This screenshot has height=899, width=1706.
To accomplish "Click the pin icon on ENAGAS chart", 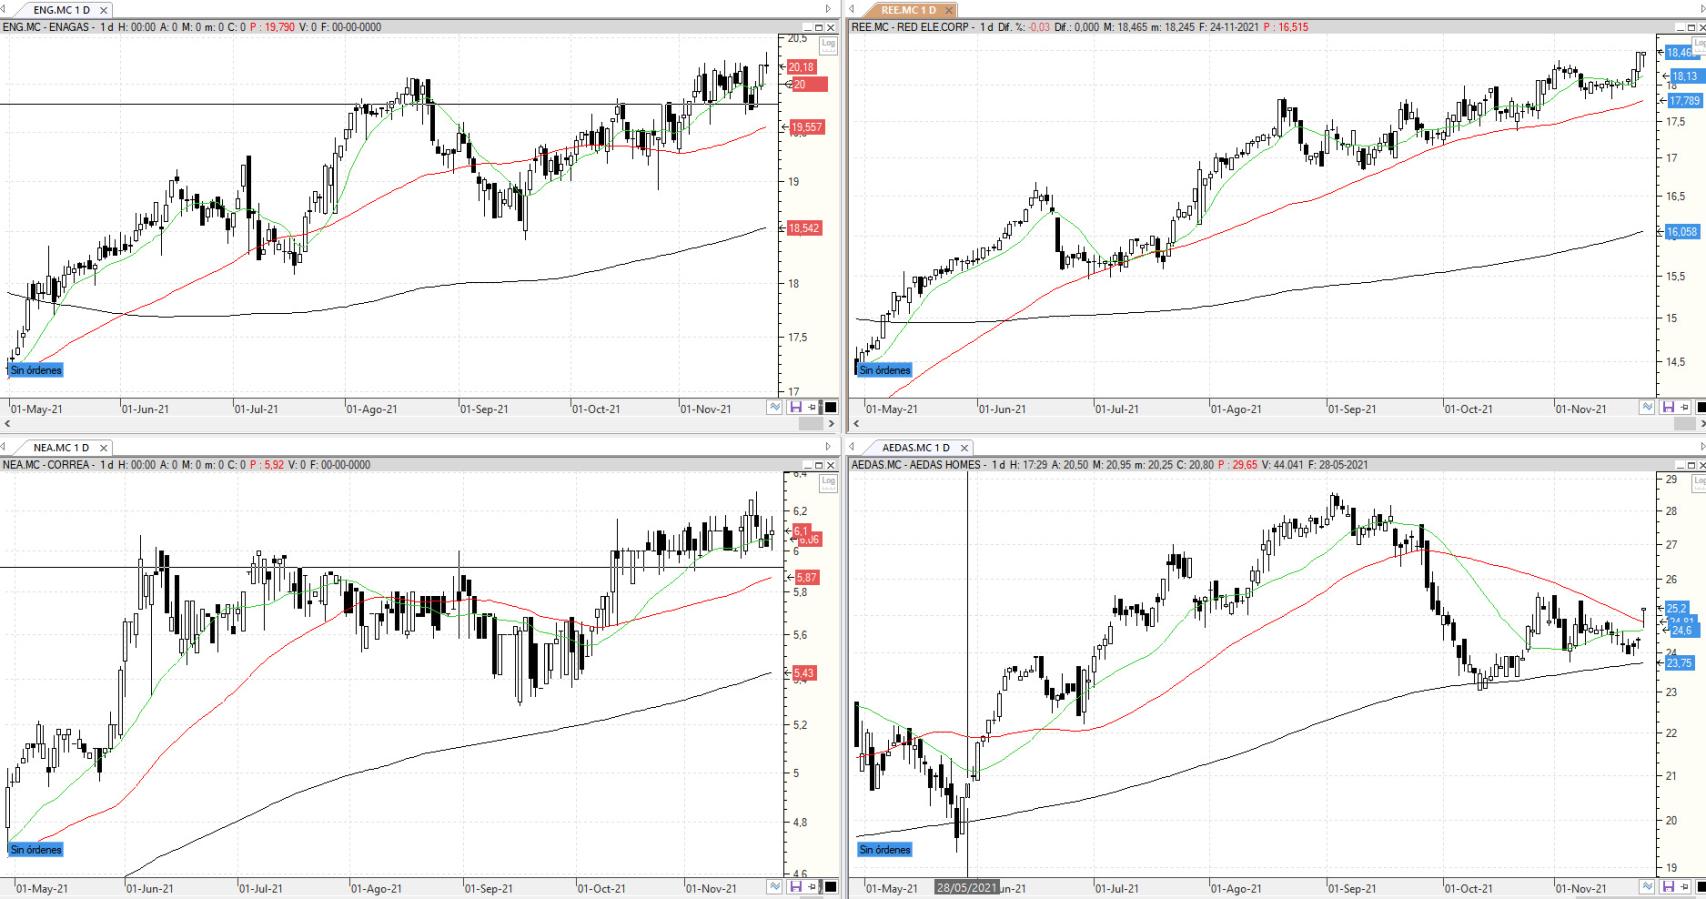I will (812, 408).
